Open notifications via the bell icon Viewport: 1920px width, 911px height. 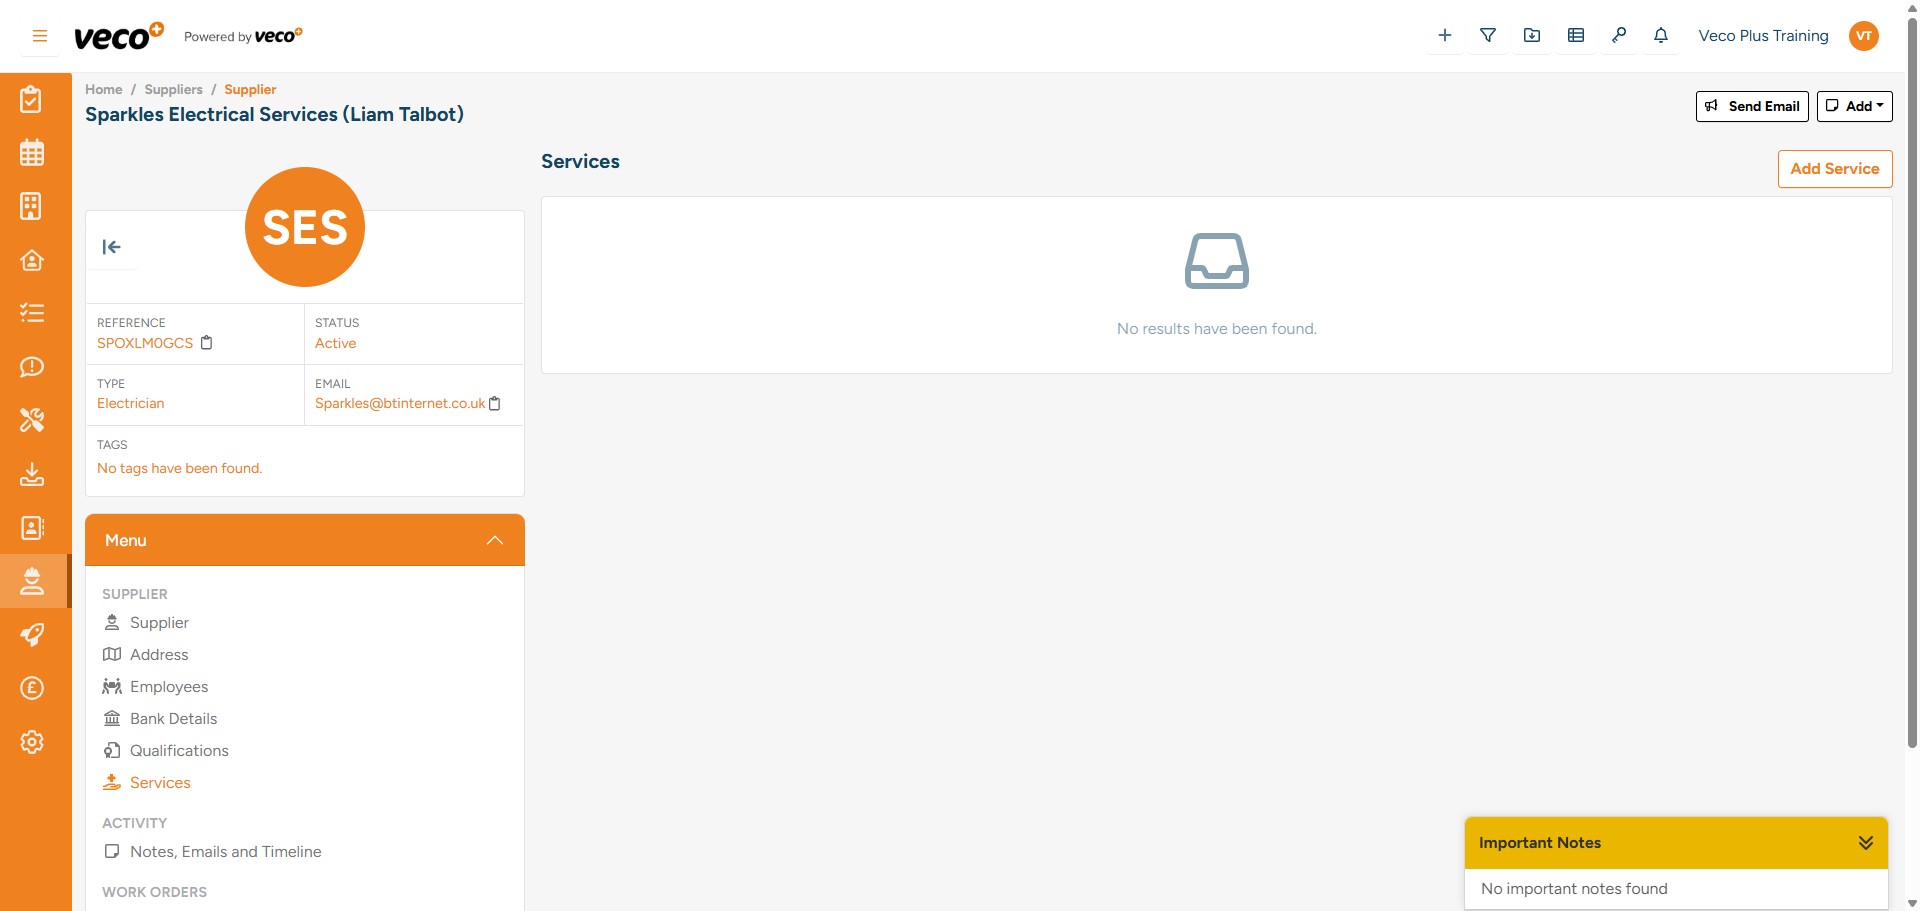coord(1661,35)
